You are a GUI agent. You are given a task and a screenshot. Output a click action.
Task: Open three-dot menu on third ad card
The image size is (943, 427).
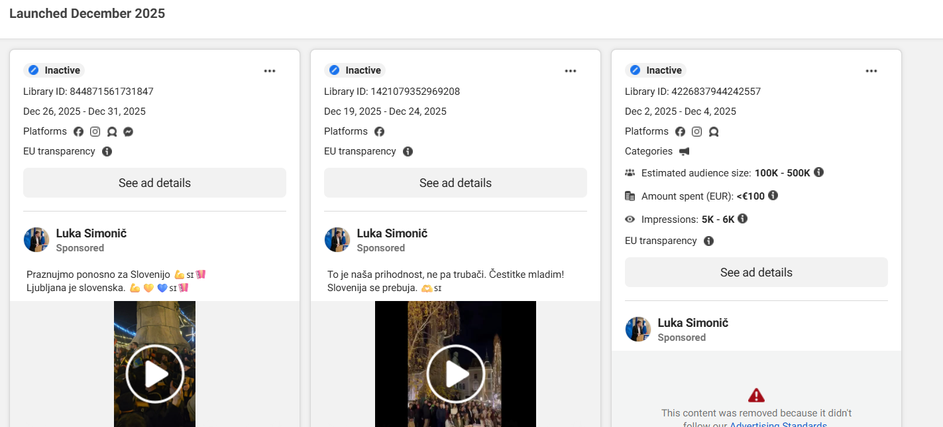871,71
